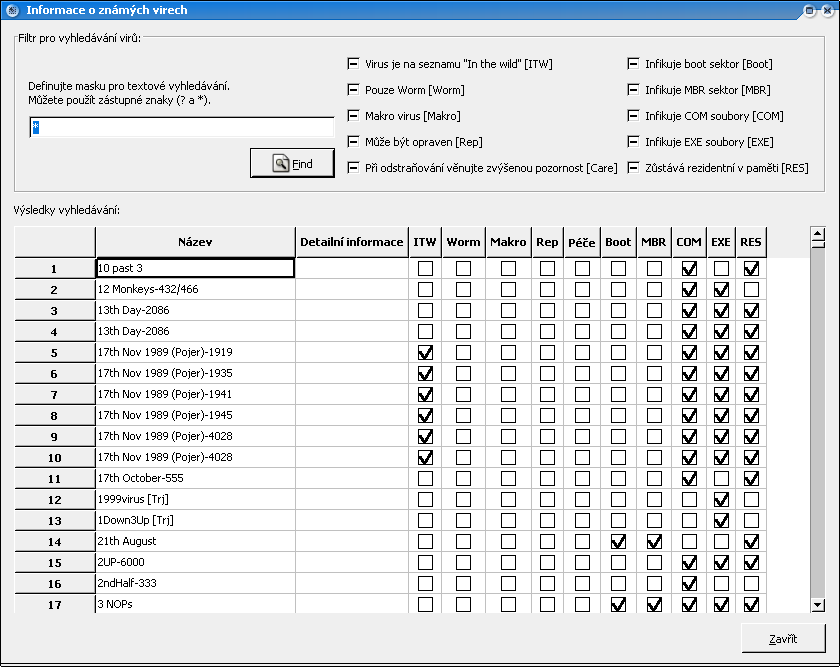Click the RES column header

(x=751, y=242)
